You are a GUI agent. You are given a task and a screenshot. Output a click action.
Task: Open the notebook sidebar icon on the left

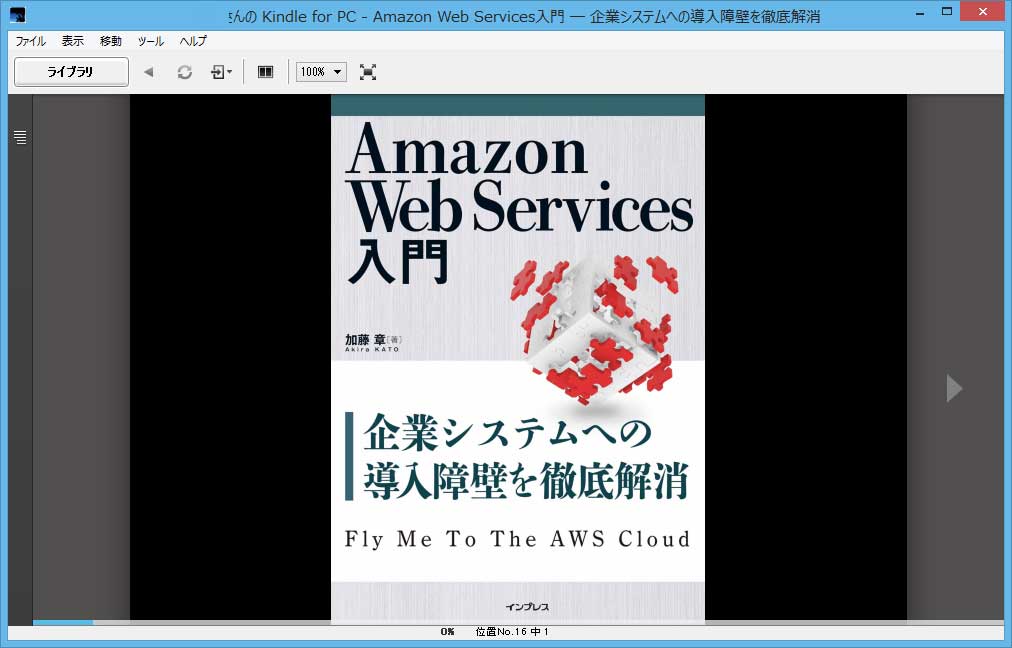[x=20, y=136]
